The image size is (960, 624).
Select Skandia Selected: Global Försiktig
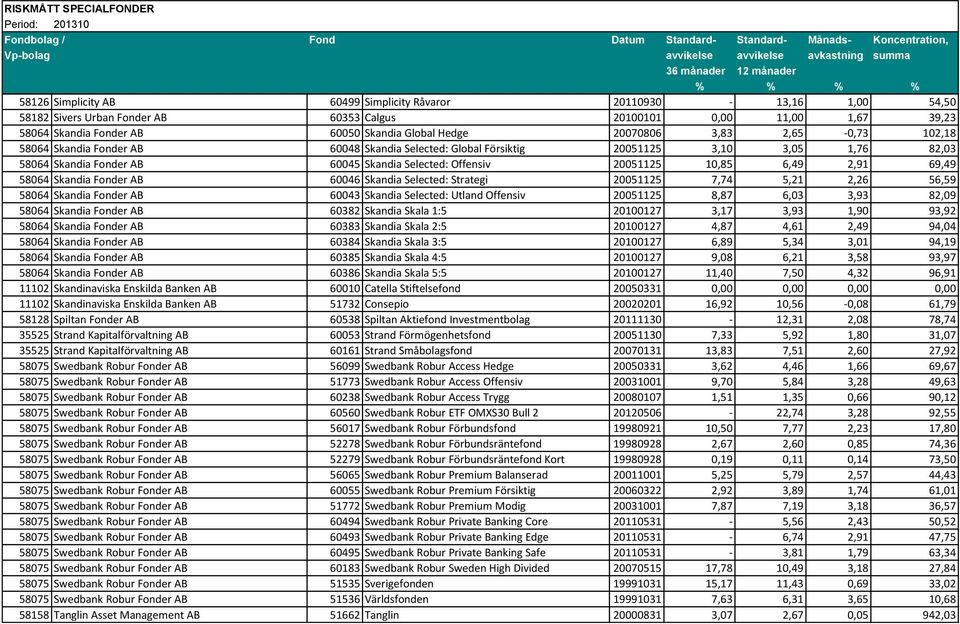[x=444, y=149]
